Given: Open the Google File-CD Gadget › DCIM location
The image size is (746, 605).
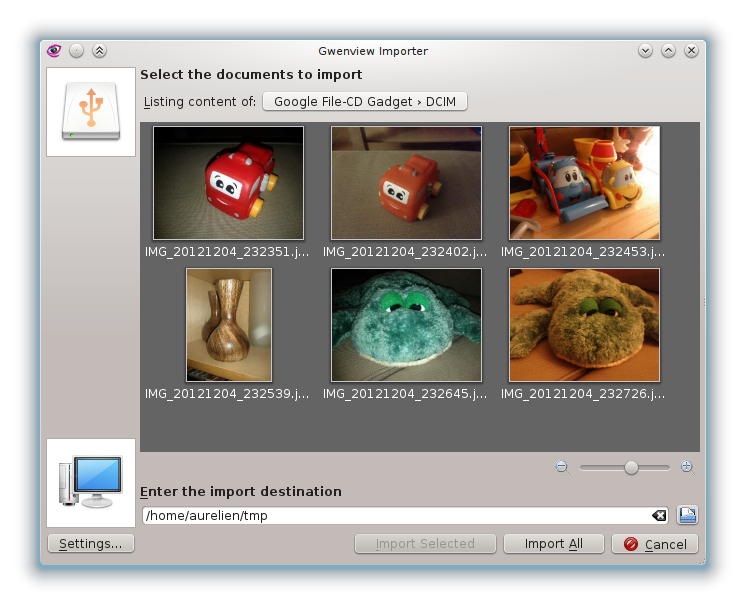Looking at the screenshot, I should (x=365, y=102).
